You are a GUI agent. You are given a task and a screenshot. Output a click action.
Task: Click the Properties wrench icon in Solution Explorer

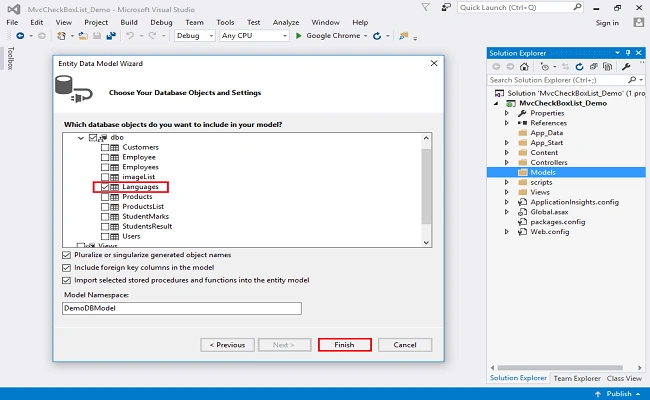click(626, 67)
